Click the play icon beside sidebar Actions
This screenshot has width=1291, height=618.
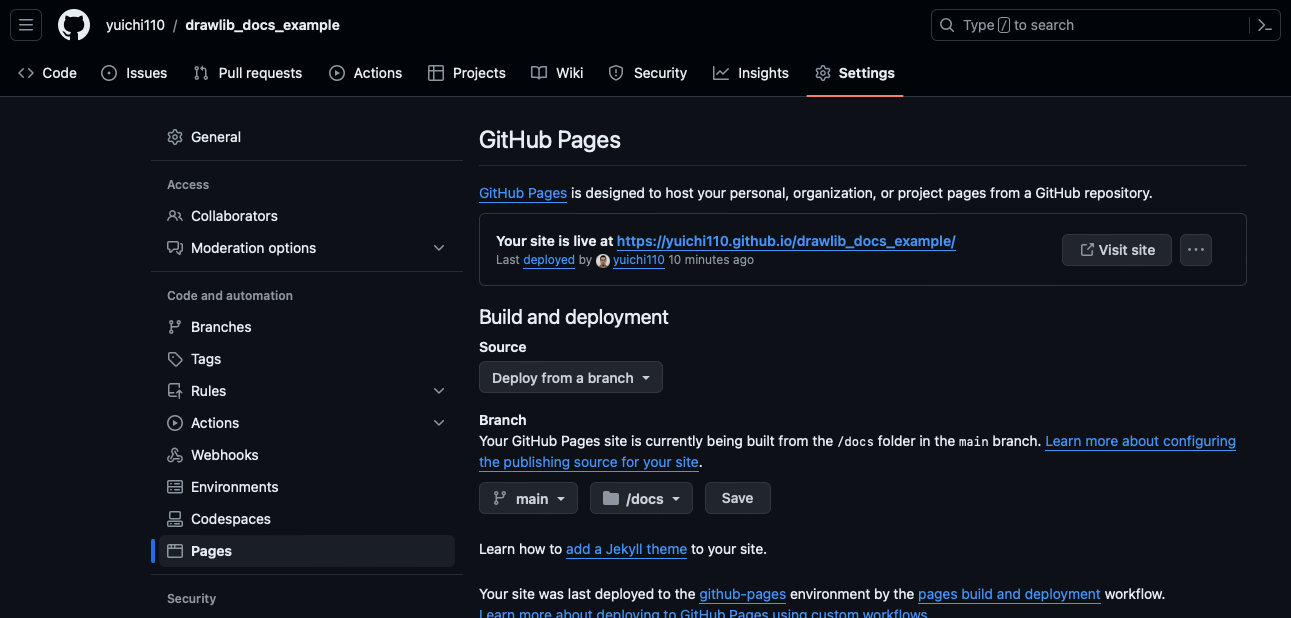click(x=175, y=423)
